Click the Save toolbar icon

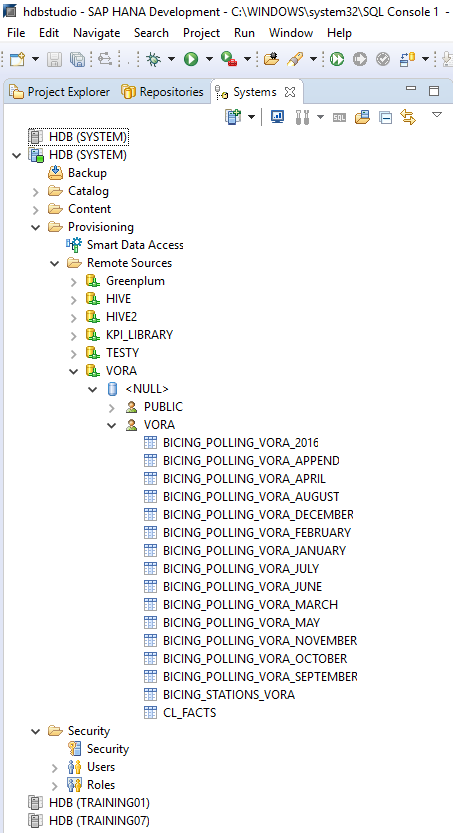click(x=54, y=59)
